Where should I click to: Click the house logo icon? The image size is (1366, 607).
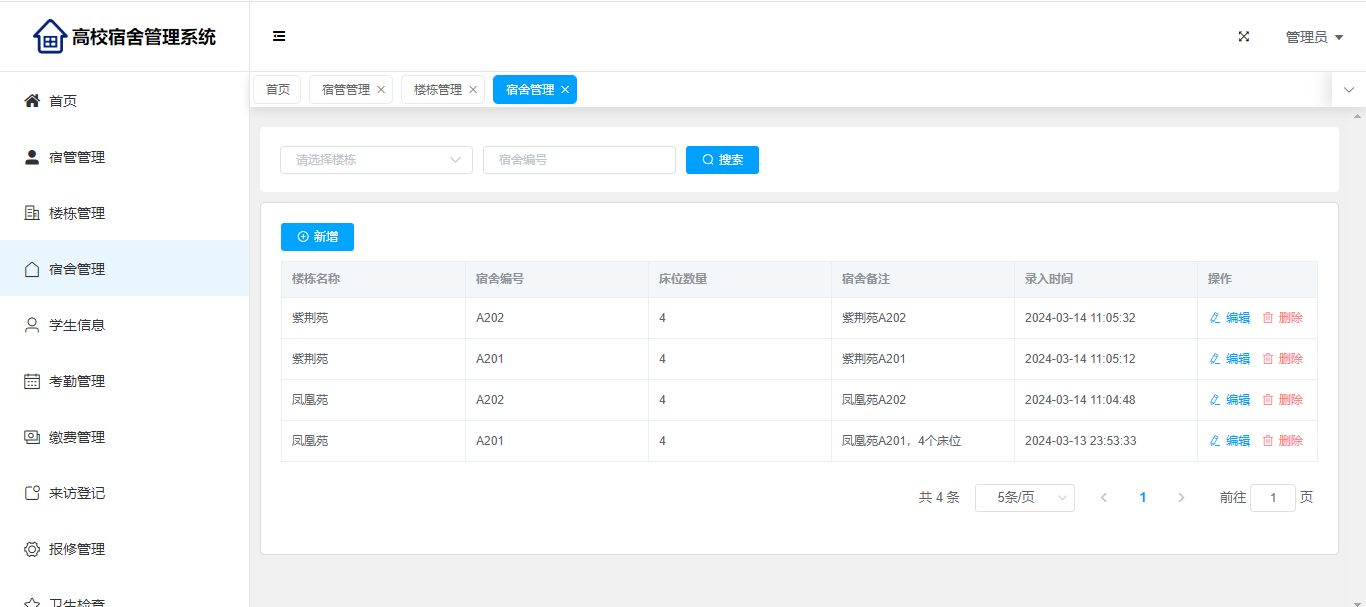(x=49, y=37)
